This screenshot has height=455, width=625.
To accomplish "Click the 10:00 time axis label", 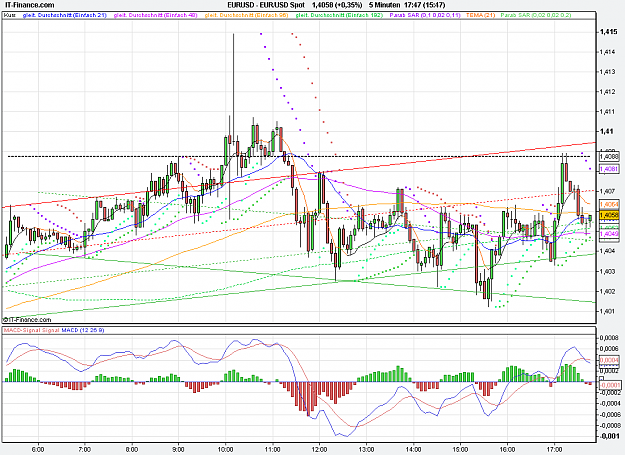I will pyautogui.click(x=225, y=449).
